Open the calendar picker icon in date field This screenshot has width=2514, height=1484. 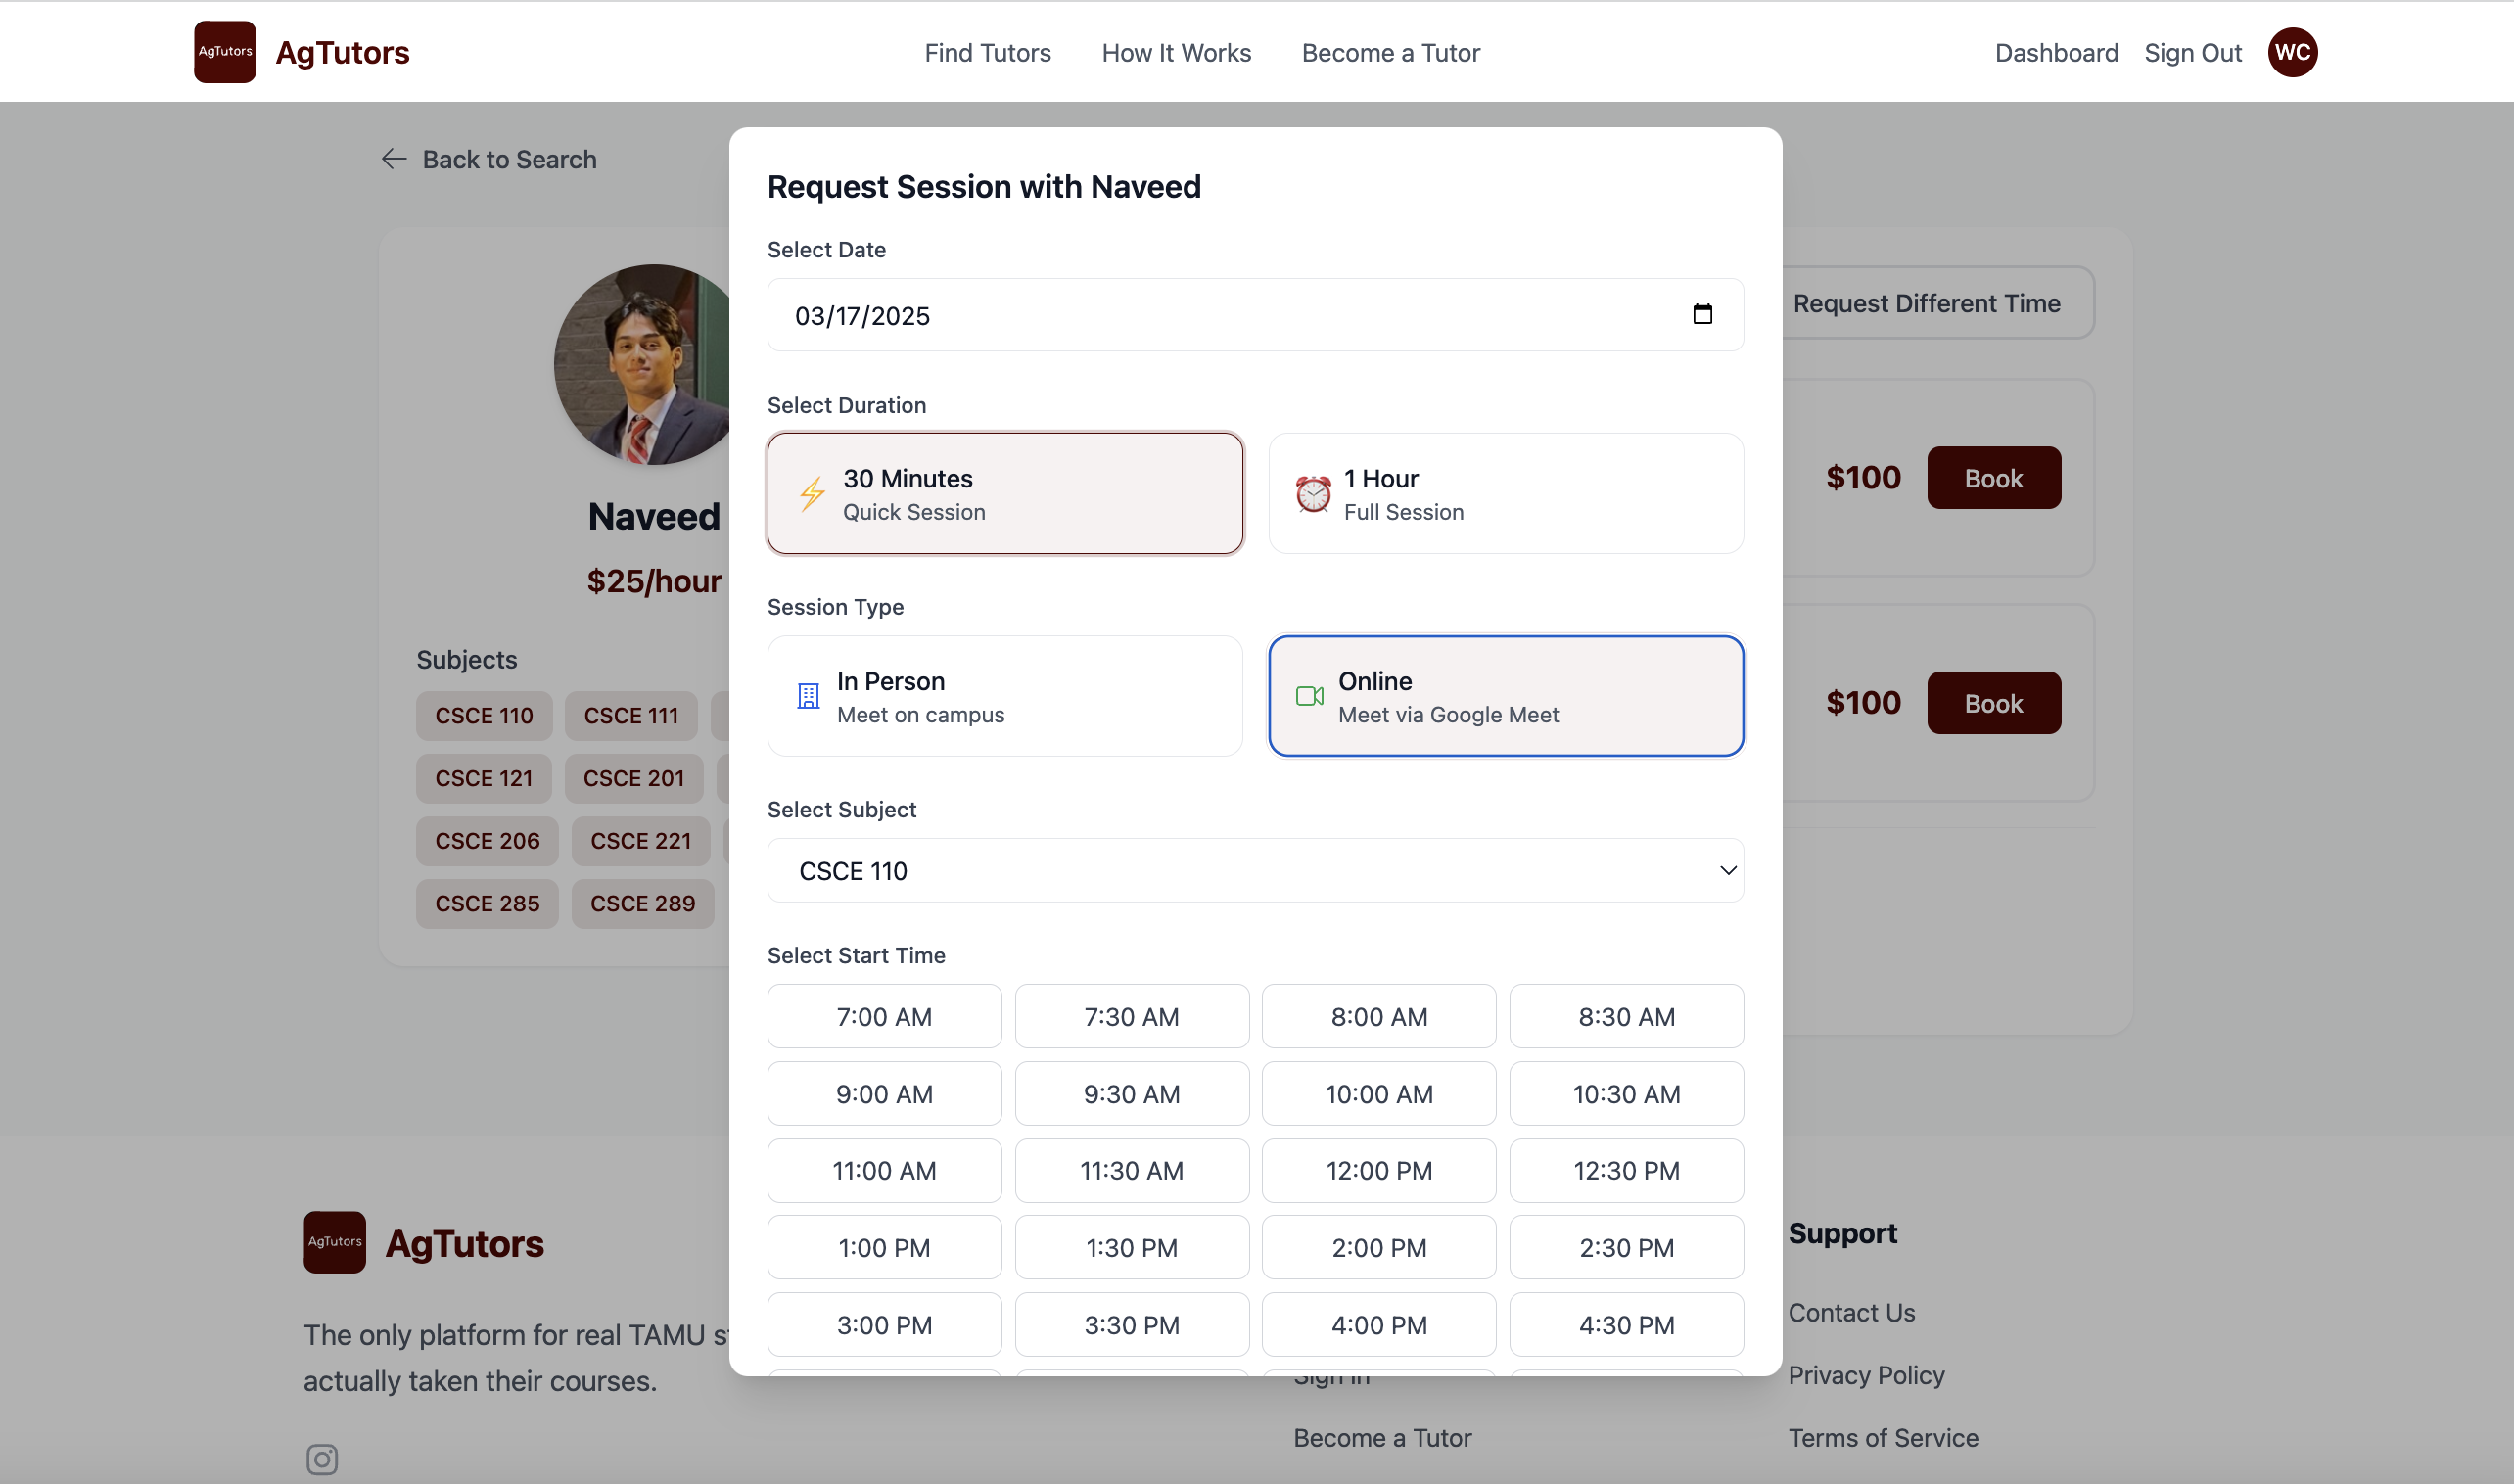click(x=1702, y=314)
